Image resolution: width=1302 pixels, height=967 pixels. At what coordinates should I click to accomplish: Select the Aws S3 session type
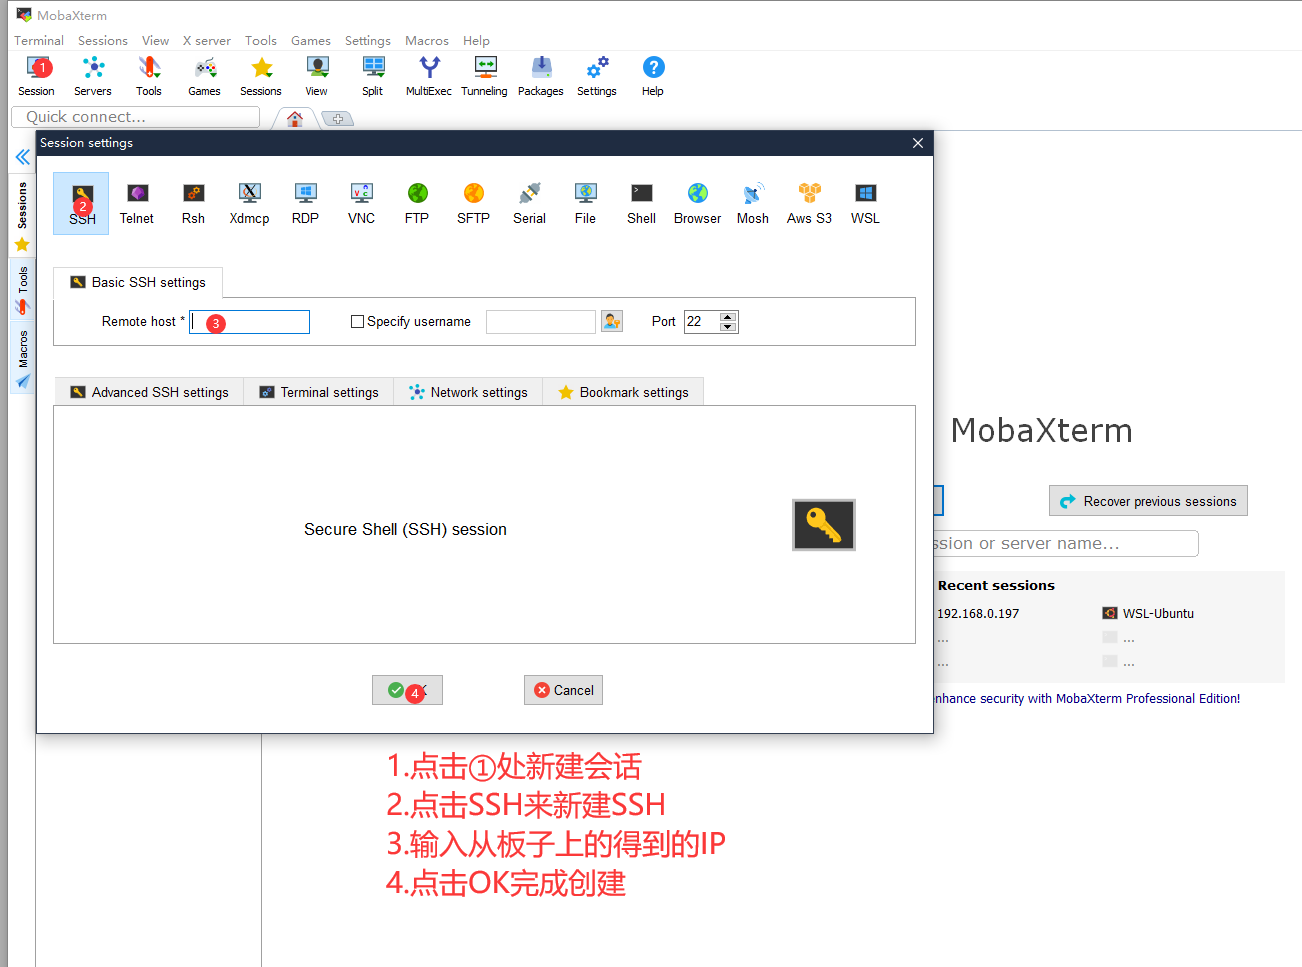[809, 204]
